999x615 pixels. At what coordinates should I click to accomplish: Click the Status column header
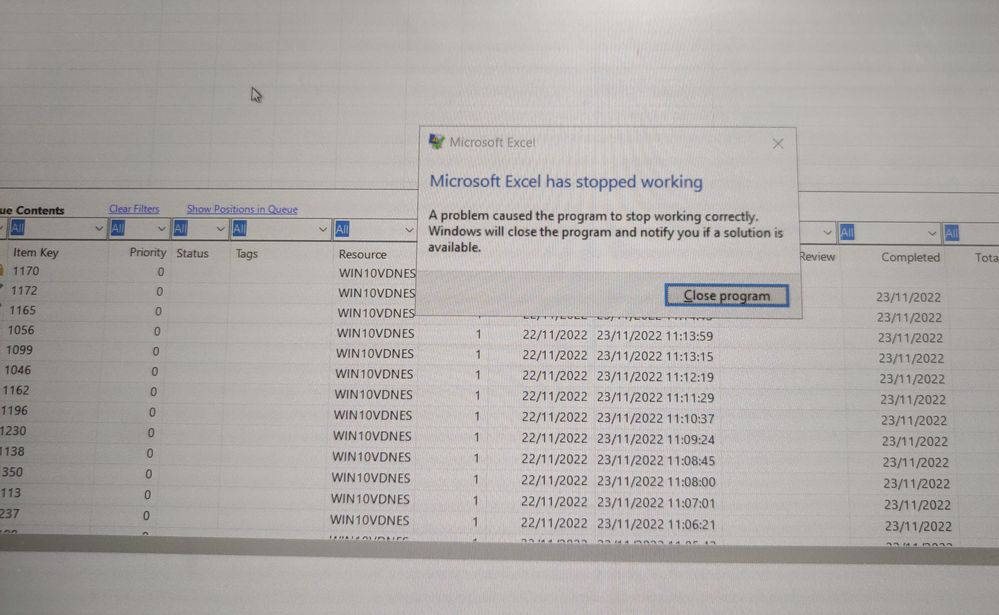192,253
